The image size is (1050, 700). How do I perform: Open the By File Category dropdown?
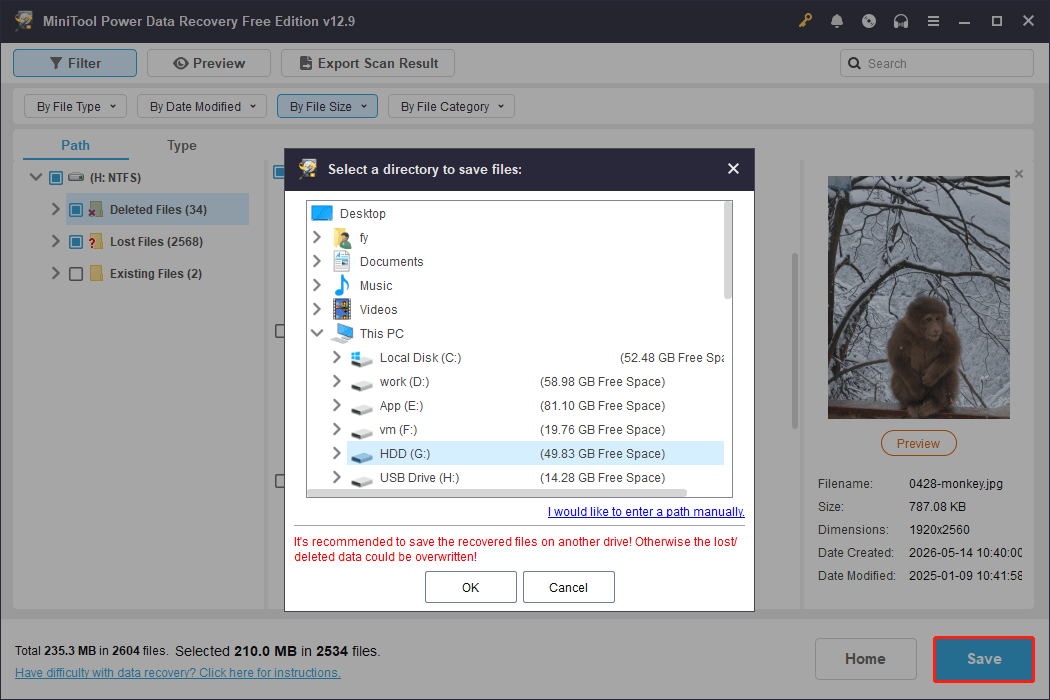(451, 107)
